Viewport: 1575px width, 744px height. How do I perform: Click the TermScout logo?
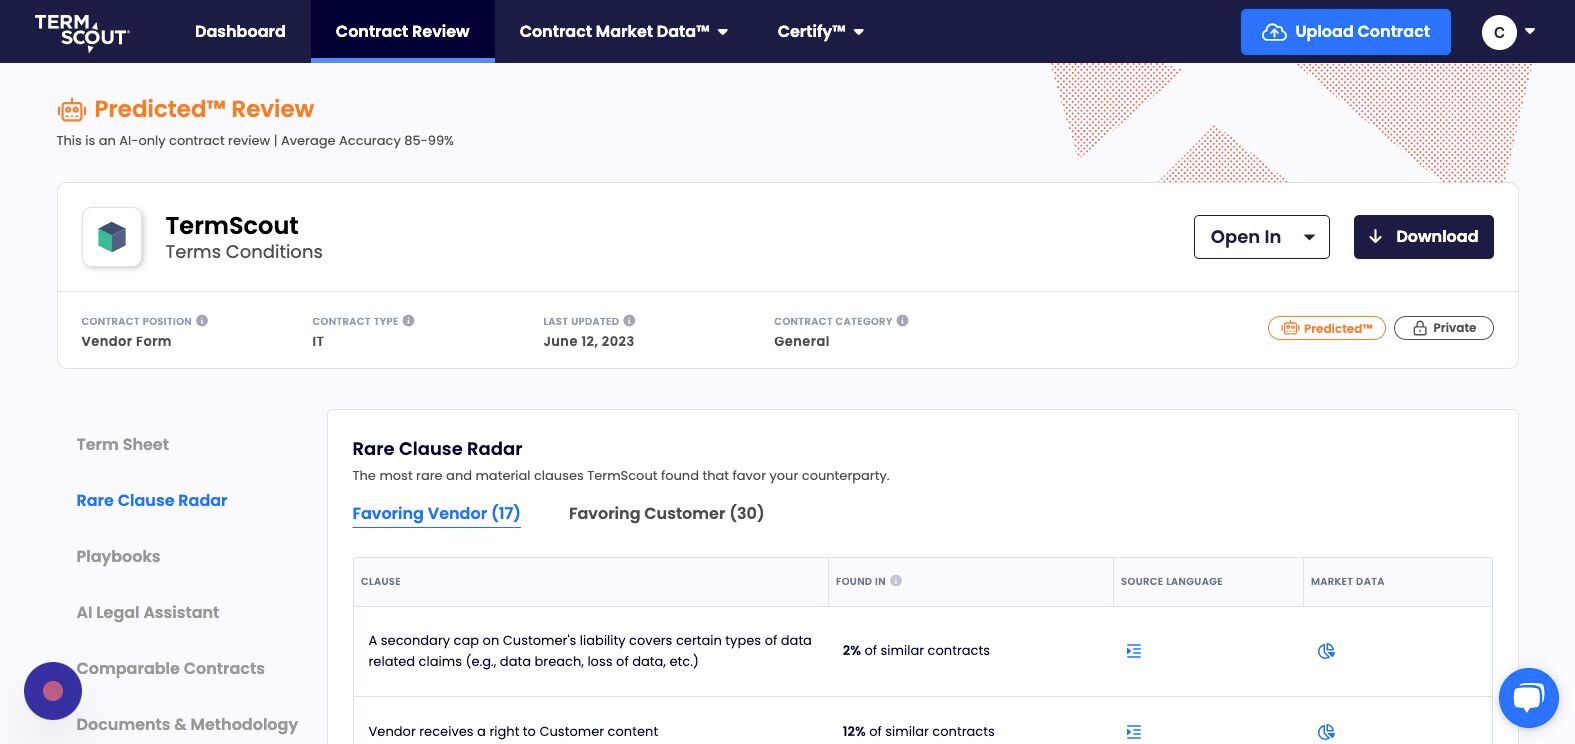click(x=82, y=31)
